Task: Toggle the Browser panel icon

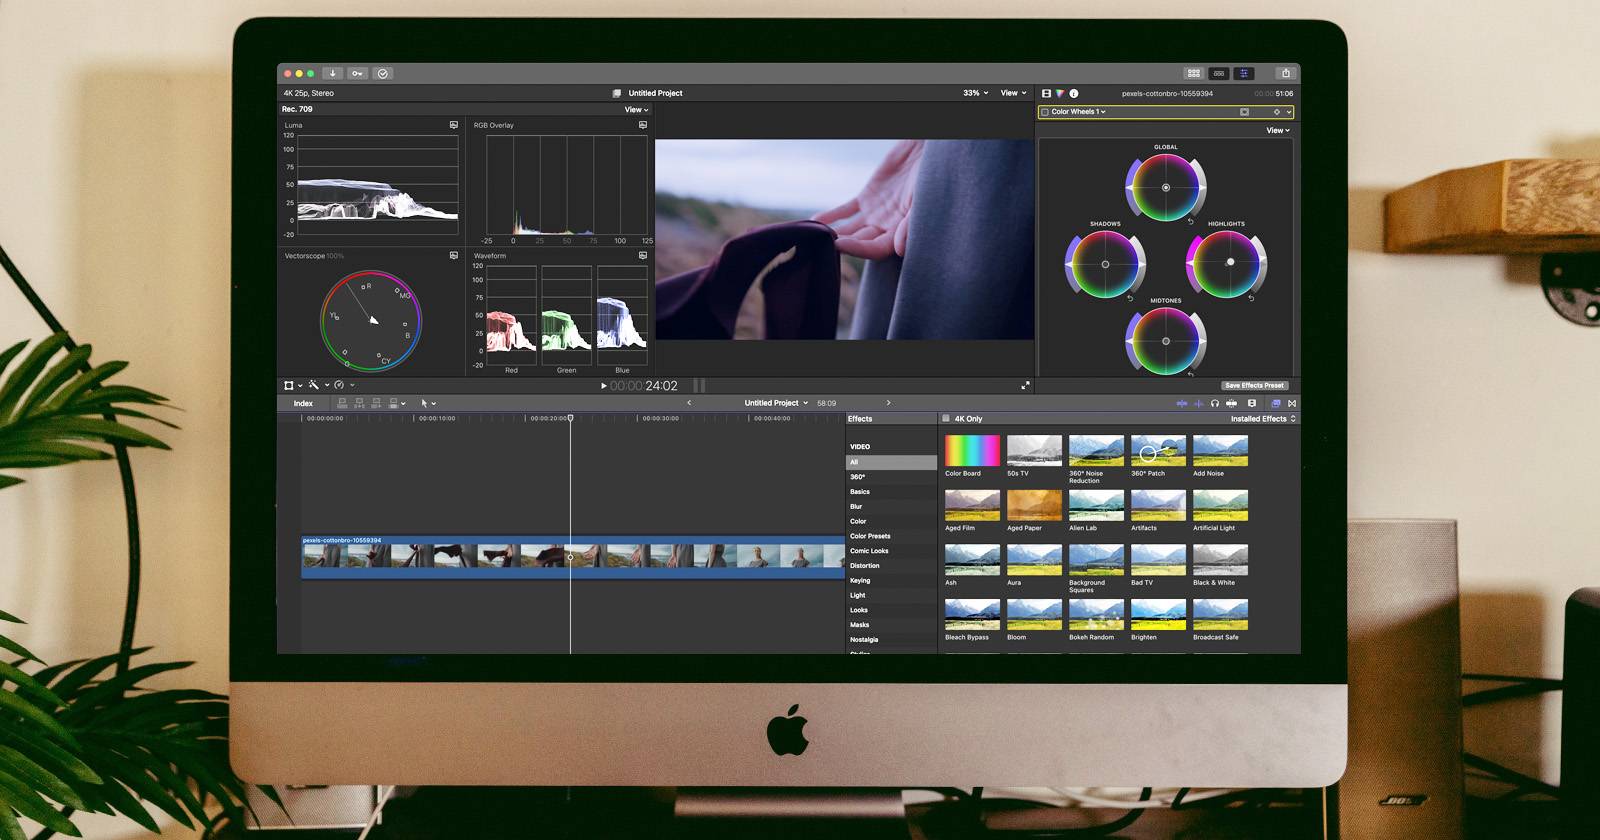Action: coord(1193,73)
